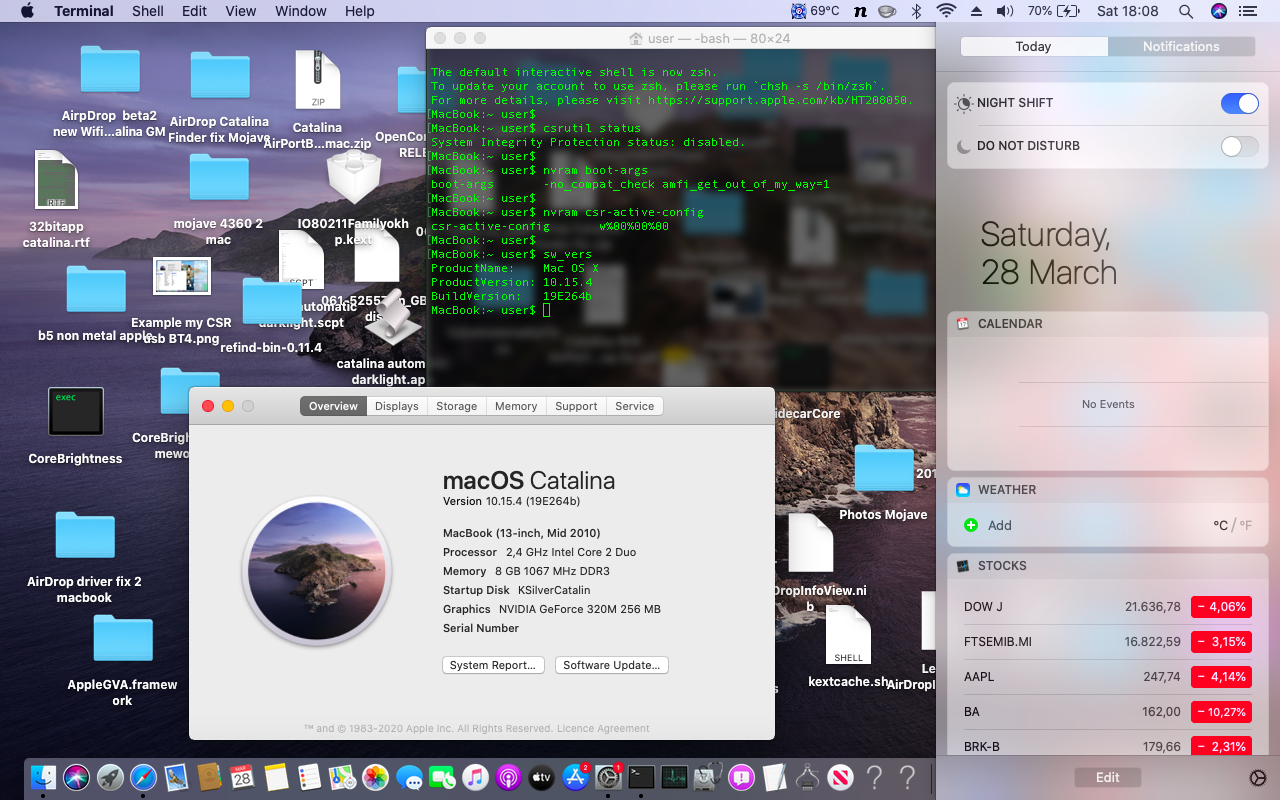The width and height of the screenshot is (1280, 800).
Task: Add a location in Weather widget
Action: pyautogui.click(x=987, y=525)
